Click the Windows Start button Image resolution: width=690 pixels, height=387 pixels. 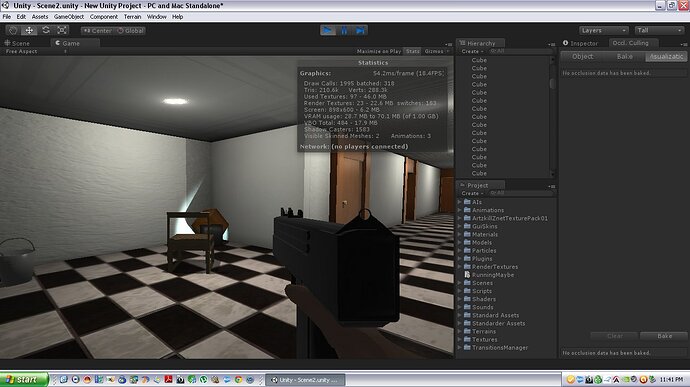tap(23, 380)
